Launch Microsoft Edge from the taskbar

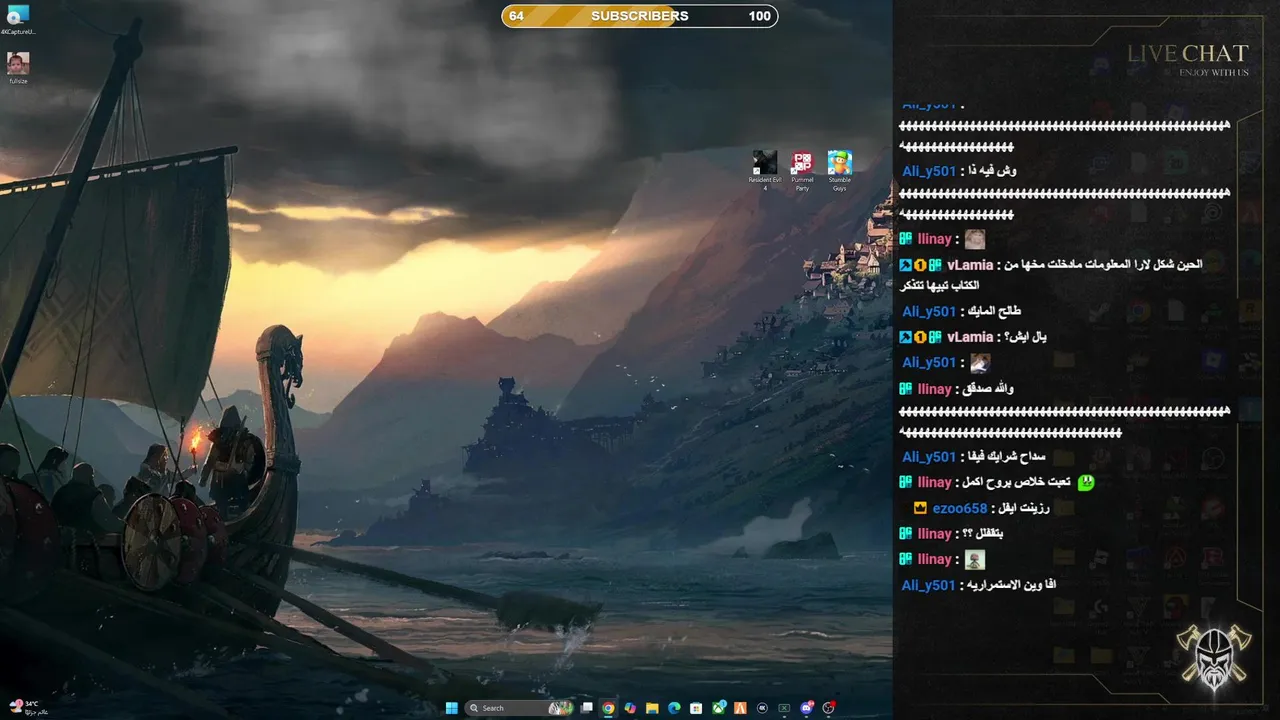(674, 708)
